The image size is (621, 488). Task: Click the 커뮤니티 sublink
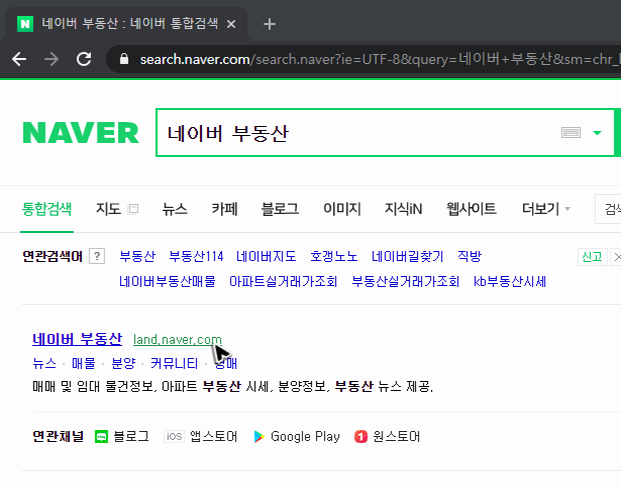click(174, 363)
